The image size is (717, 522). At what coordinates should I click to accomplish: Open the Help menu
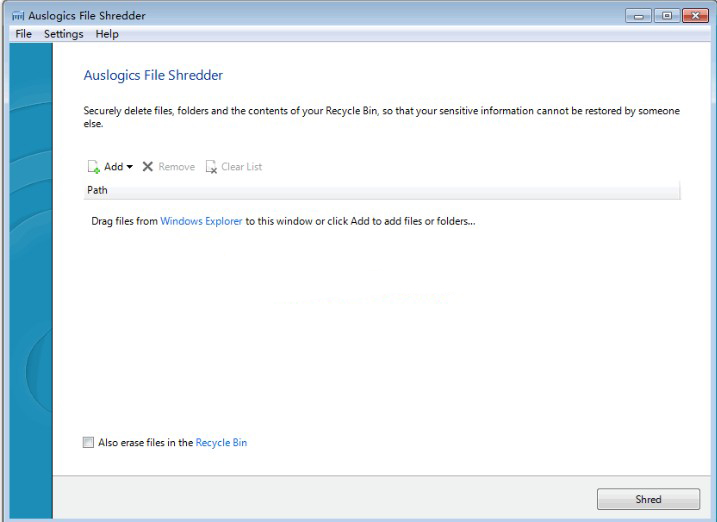[107, 34]
